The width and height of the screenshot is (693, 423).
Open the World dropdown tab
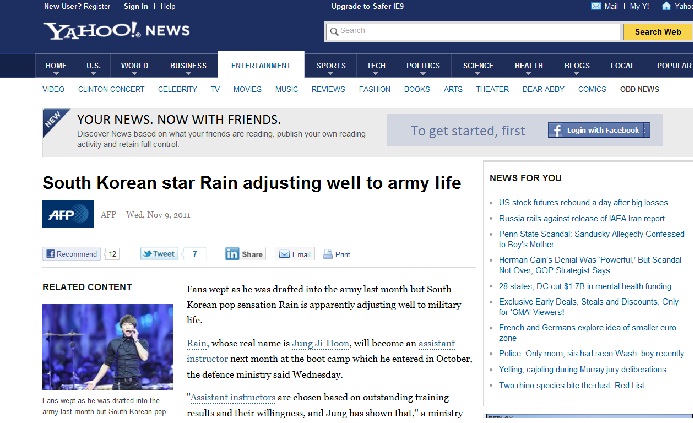point(135,65)
